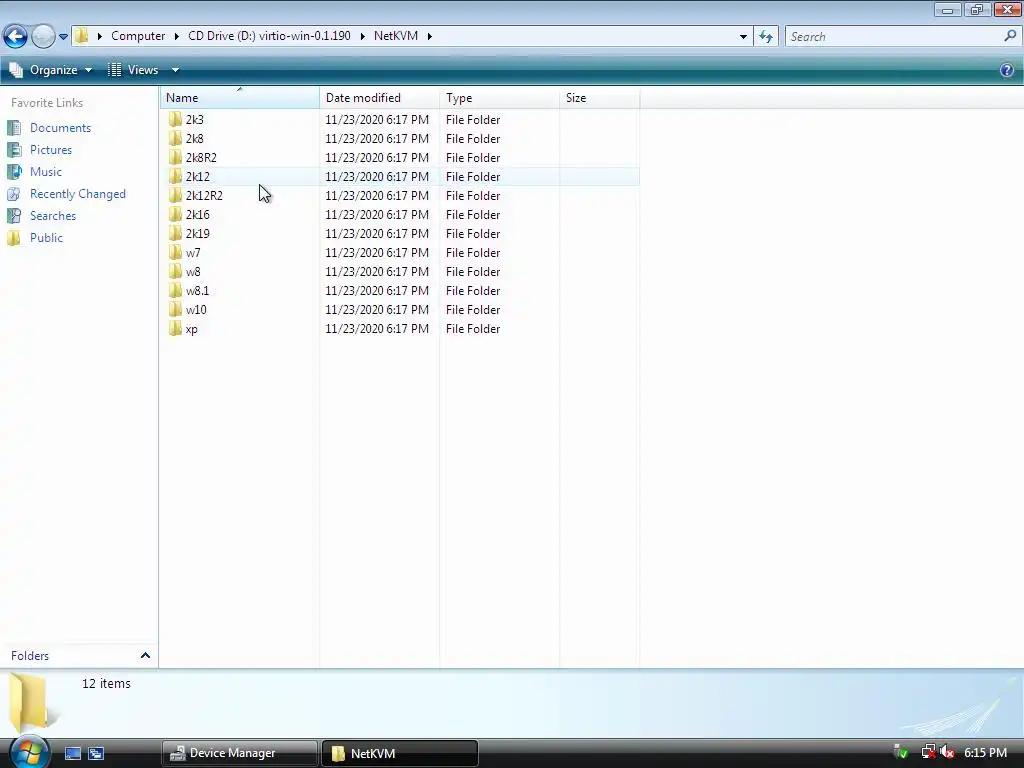
Task: Open the Organize menu
Action: tap(51, 70)
